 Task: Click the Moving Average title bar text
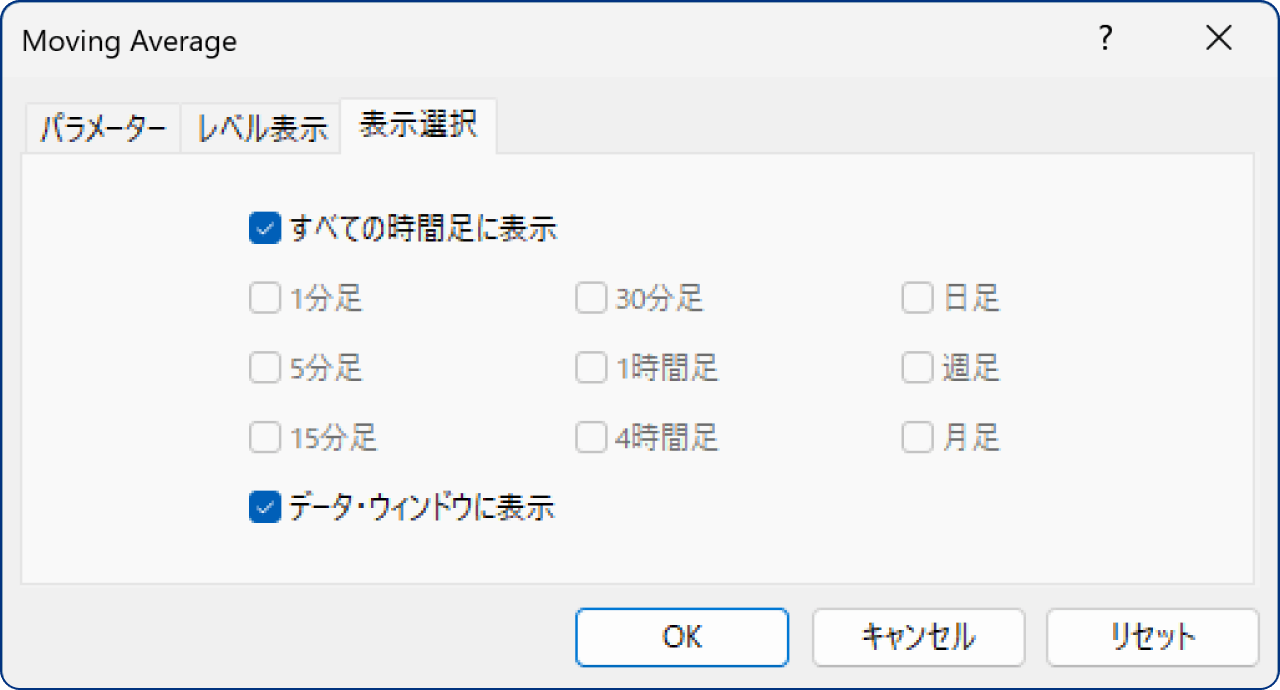point(128,41)
